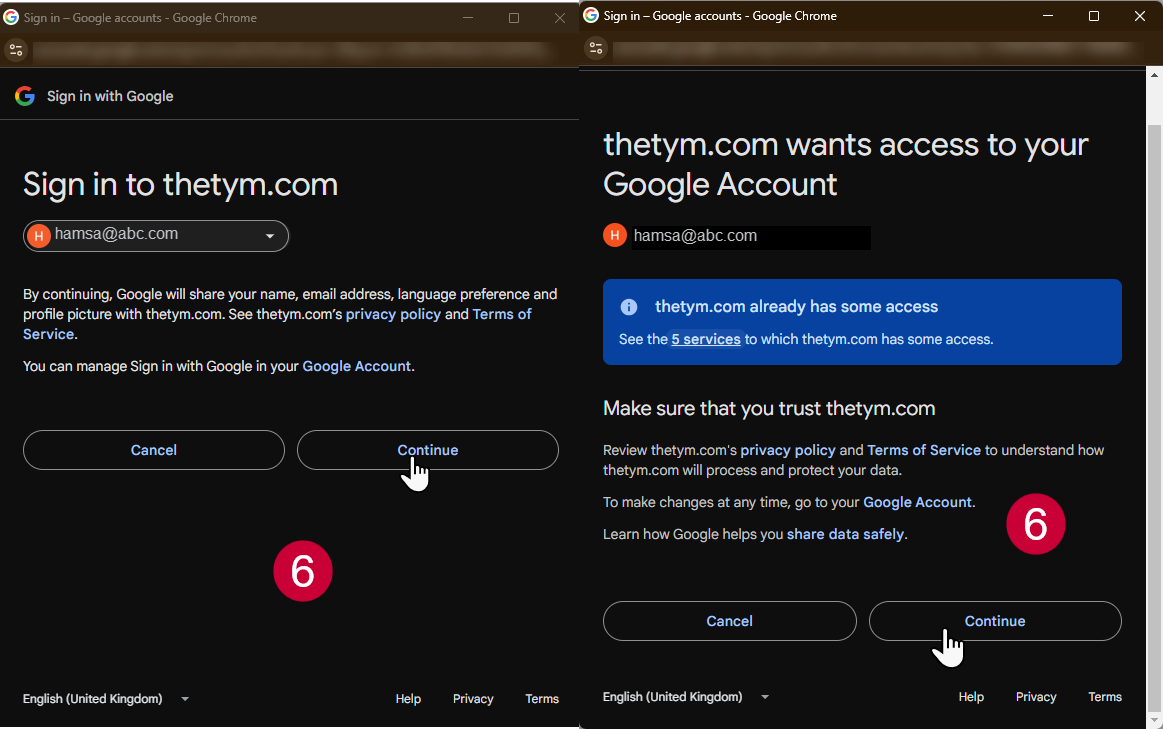Screen dimensions: 1163x729
Task: Click Help in Sign in to thetym.com window footer
Action: (408, 699)
